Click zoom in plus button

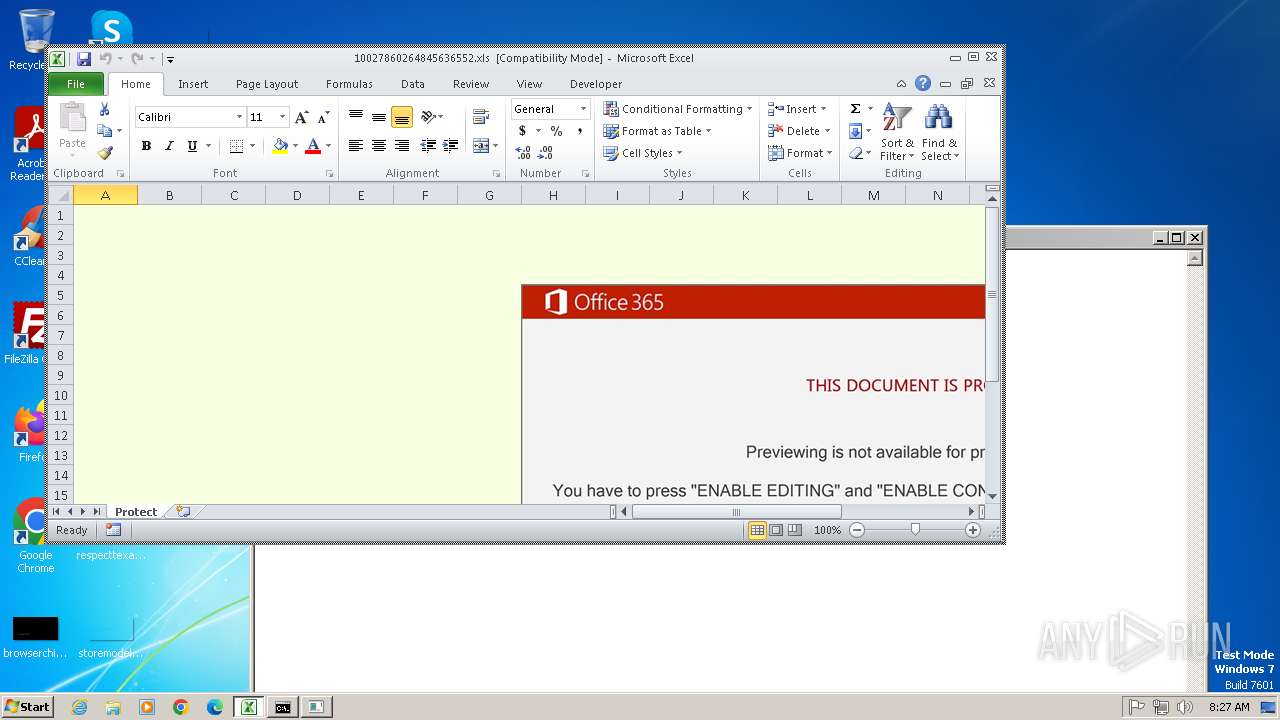click(x=973, y=530)
